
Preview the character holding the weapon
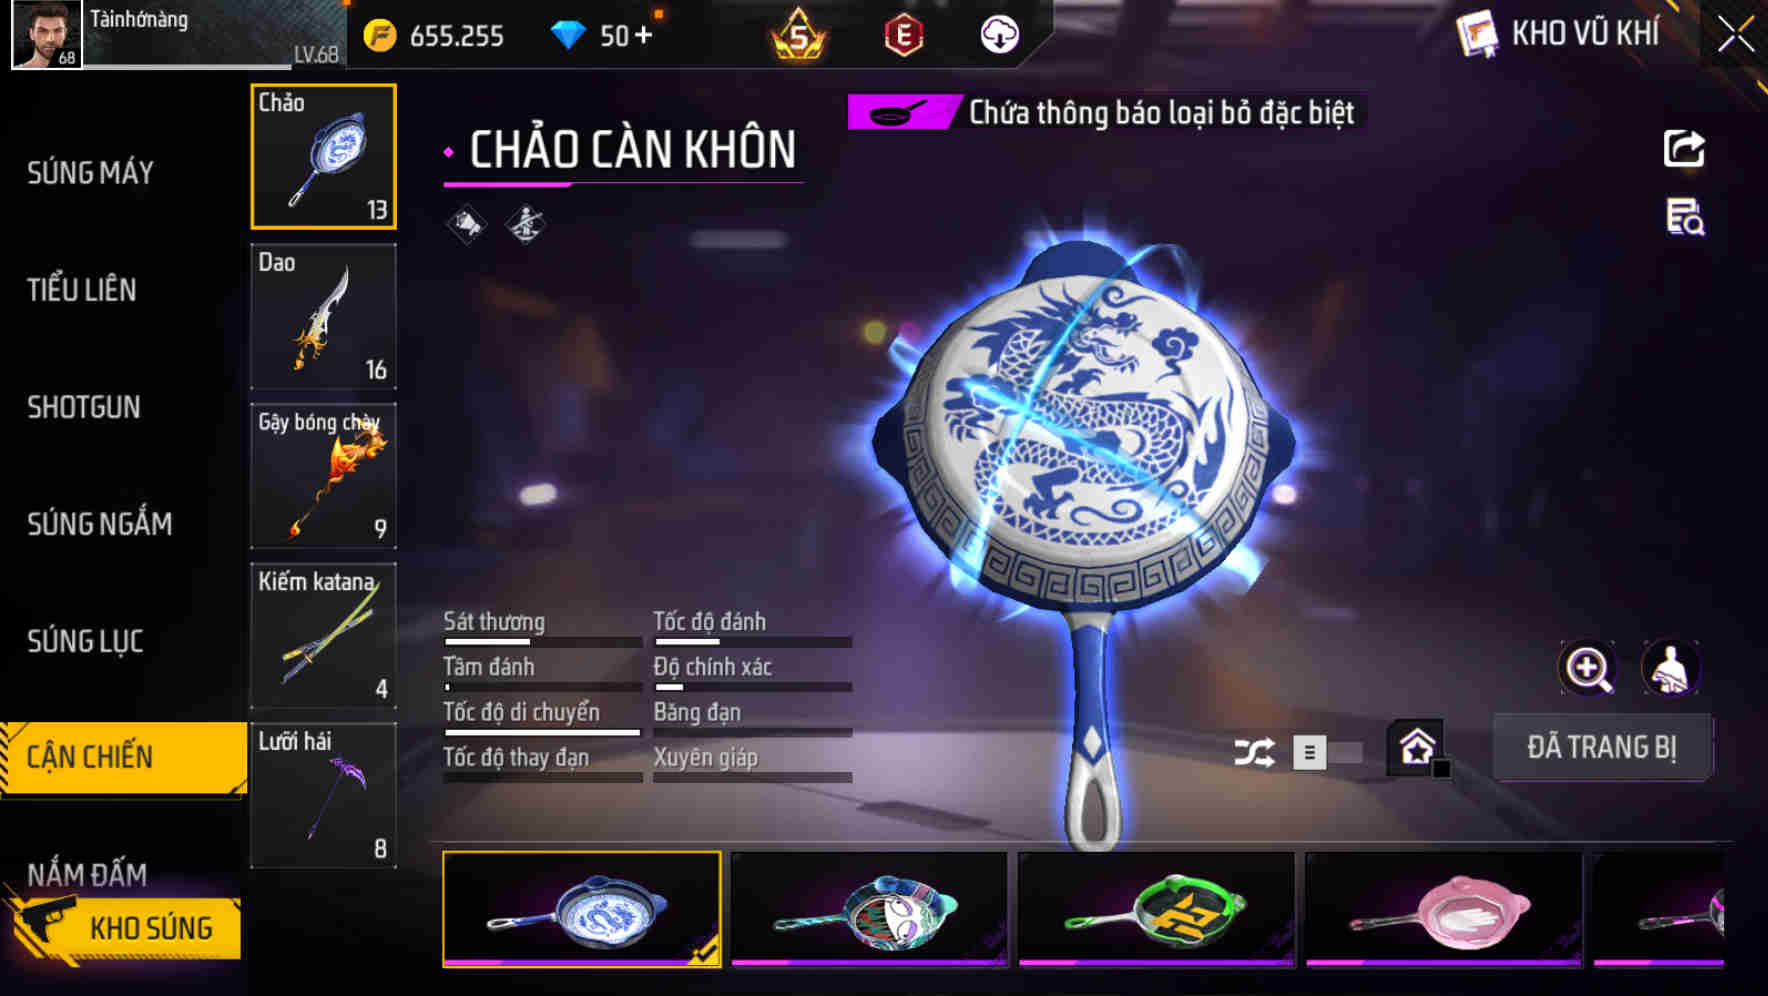point(1671,668)
